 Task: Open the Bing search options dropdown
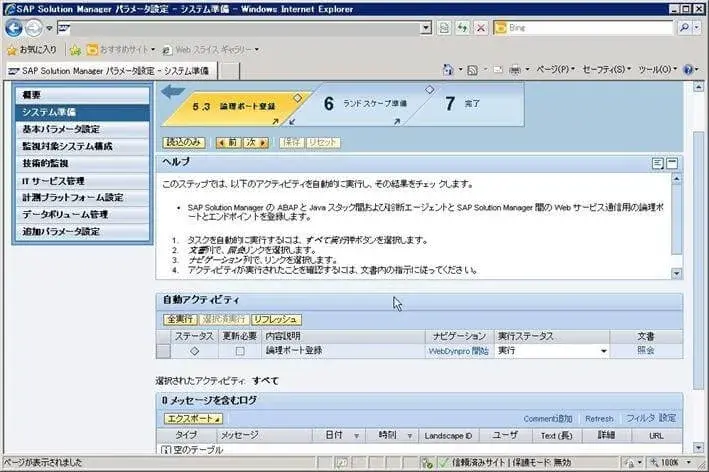(697, 28)
